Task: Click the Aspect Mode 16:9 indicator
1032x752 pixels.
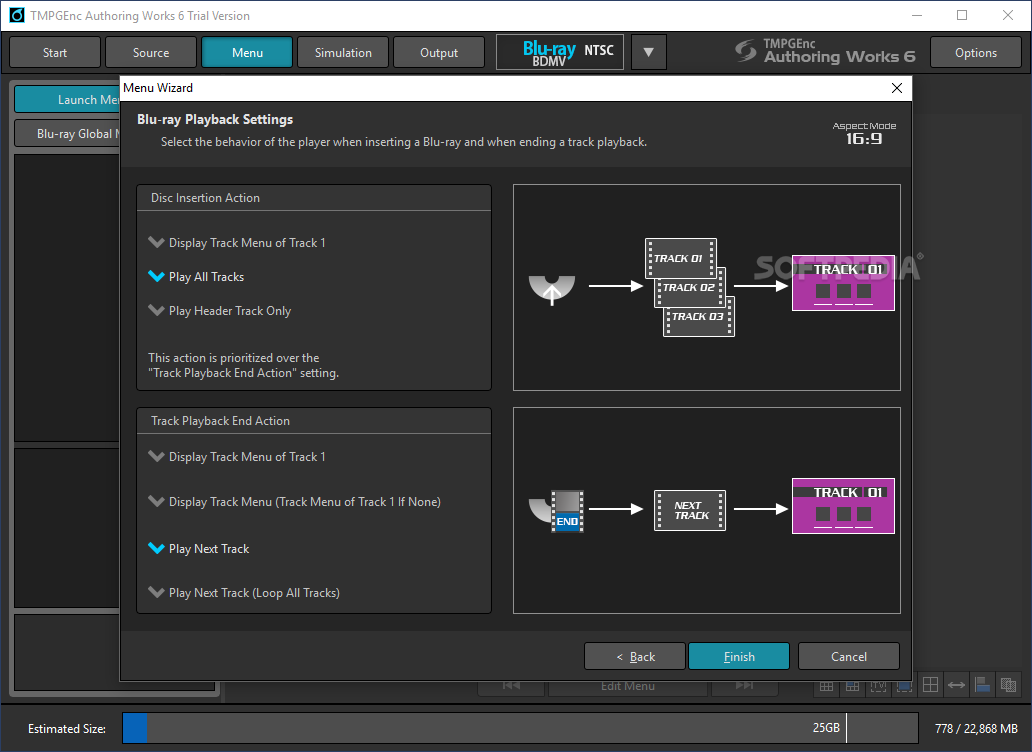Action: [x=864, y=134]
